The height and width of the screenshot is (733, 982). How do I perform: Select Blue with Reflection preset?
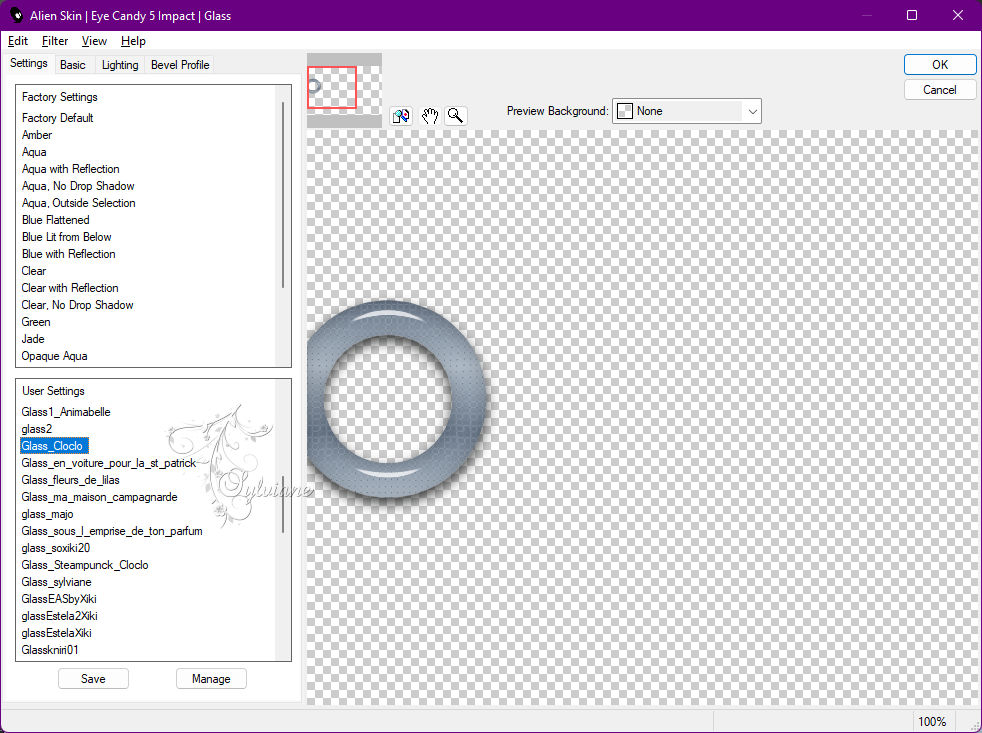click(68, 253)
